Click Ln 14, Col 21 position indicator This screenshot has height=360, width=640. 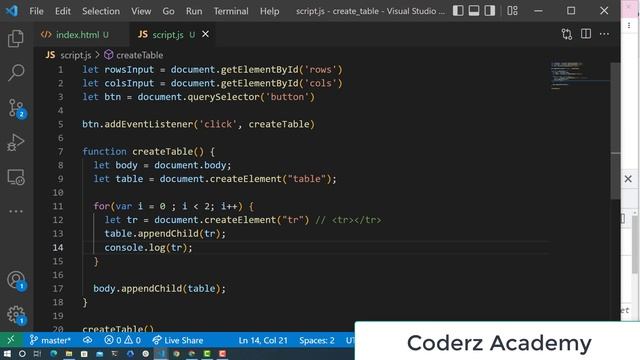pyautogui.click(x=263, y=340)
